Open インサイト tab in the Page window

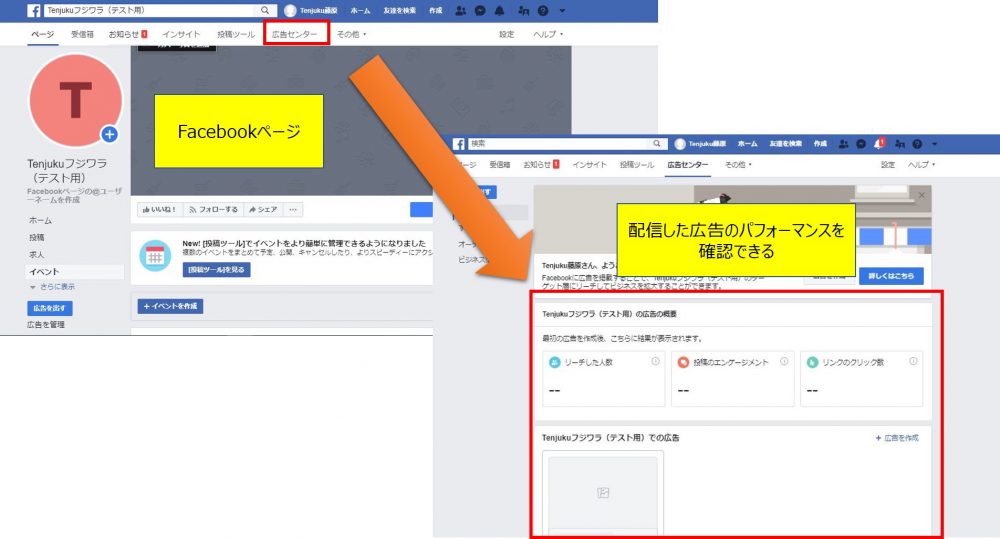pos(181,34)
